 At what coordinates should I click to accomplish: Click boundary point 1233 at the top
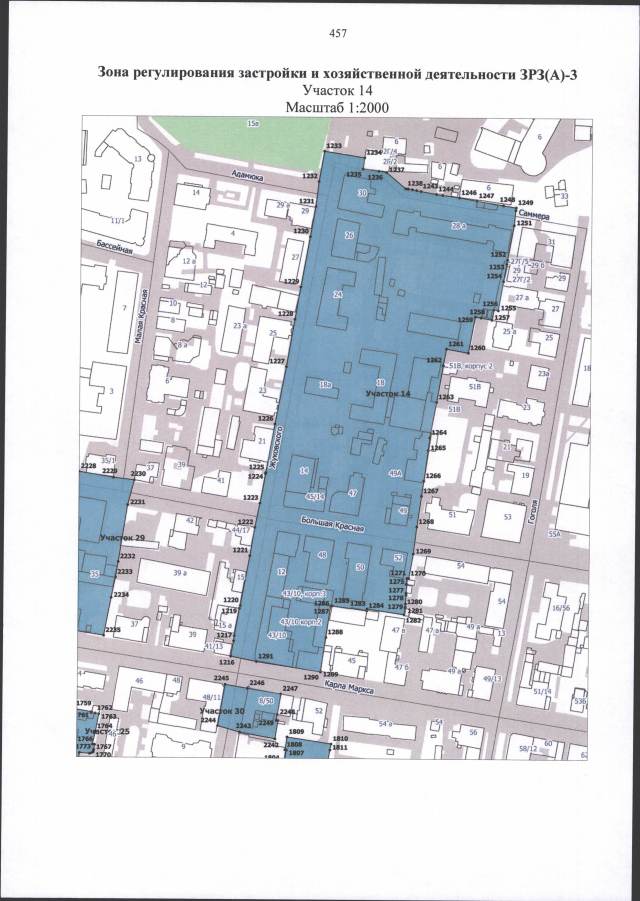[x=334, y=146]
